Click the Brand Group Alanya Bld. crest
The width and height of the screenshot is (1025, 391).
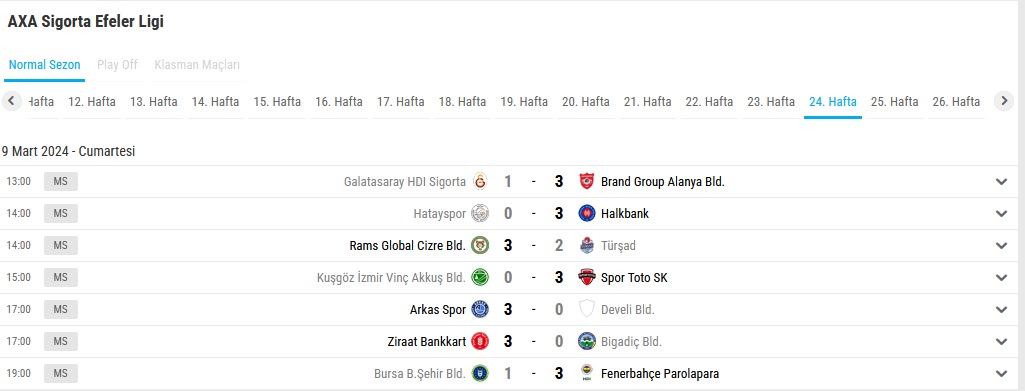coord(587,181)
